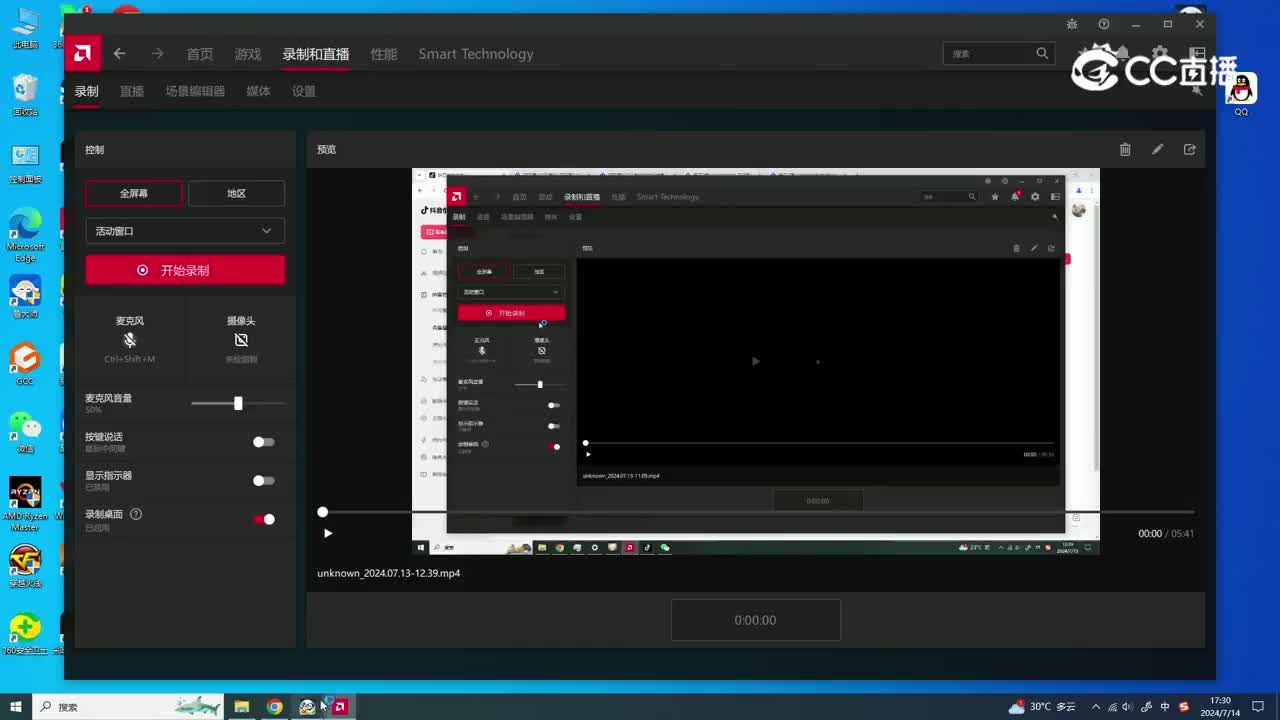Toggle the 按键说话 switch
This screenshot has width=1280, height=720.
tap(263, 442)
